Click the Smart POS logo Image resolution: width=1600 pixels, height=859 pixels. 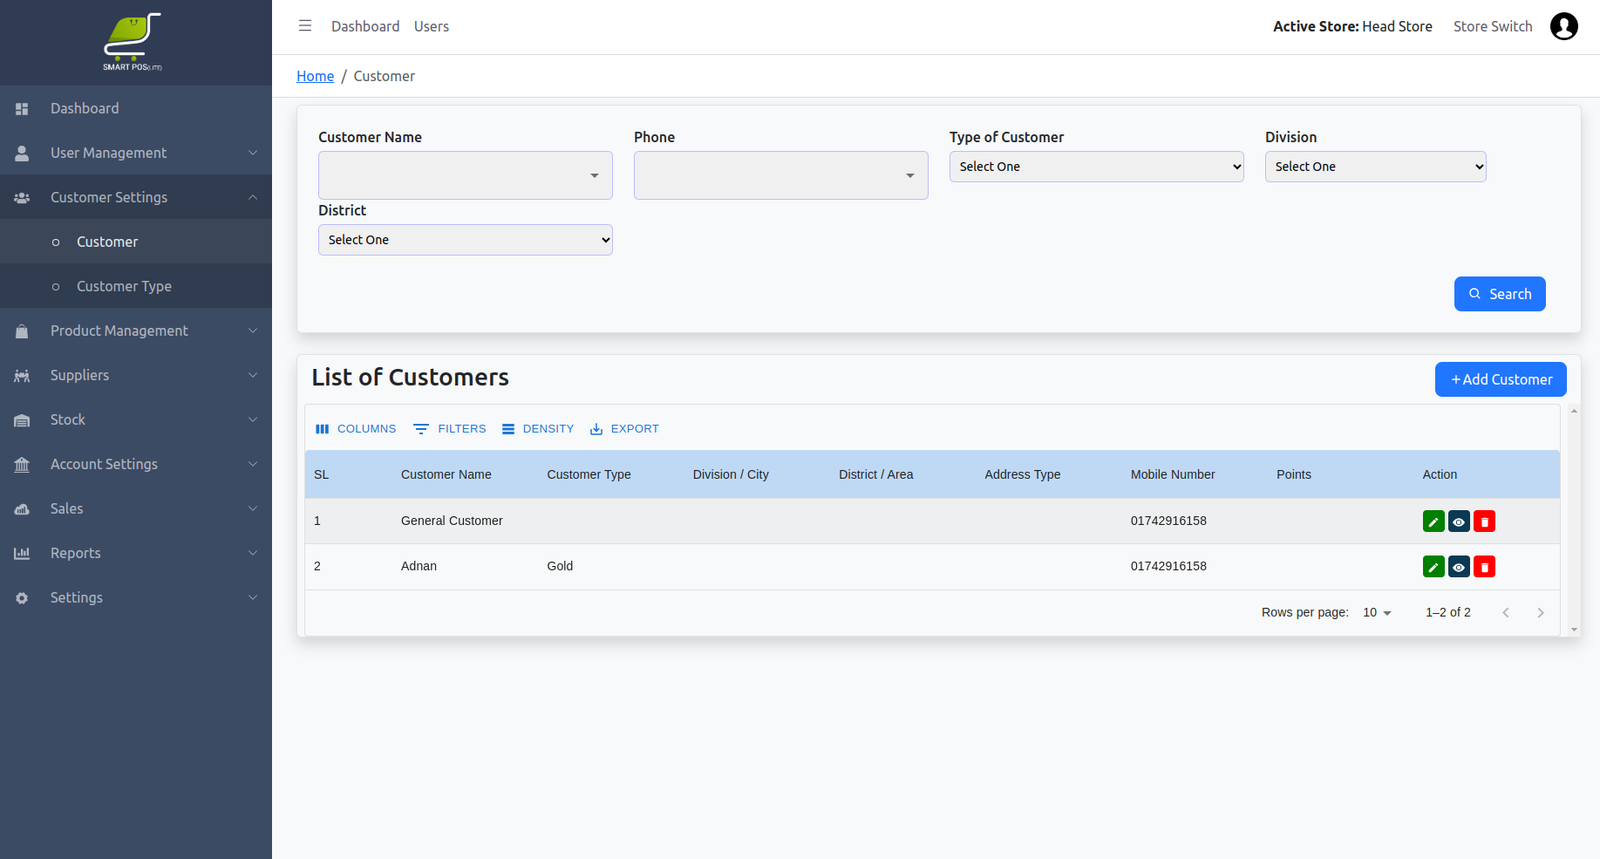click(x=132, y=42)
